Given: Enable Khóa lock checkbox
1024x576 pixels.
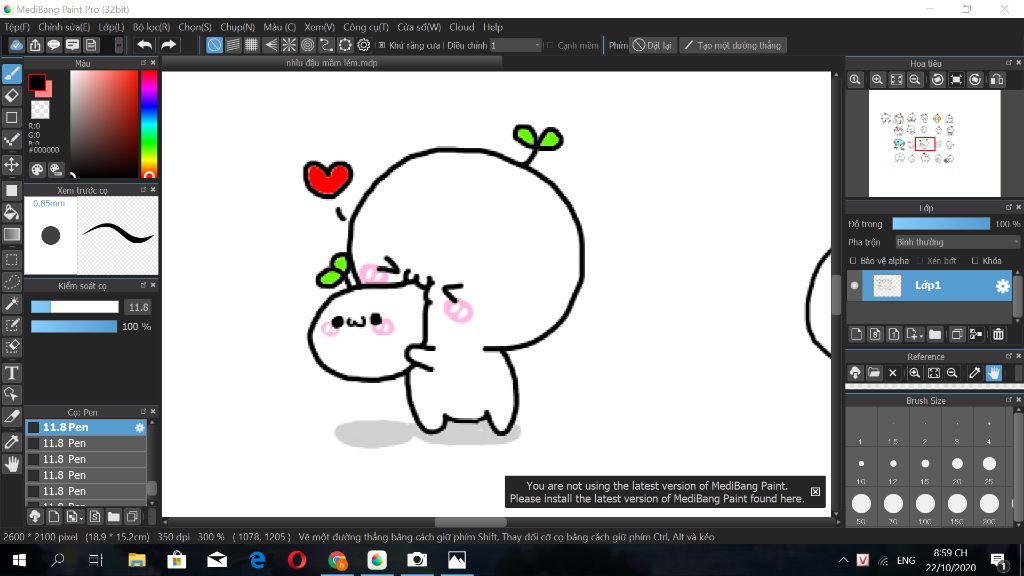Looking at the screenshot, I should click(975, 261).
